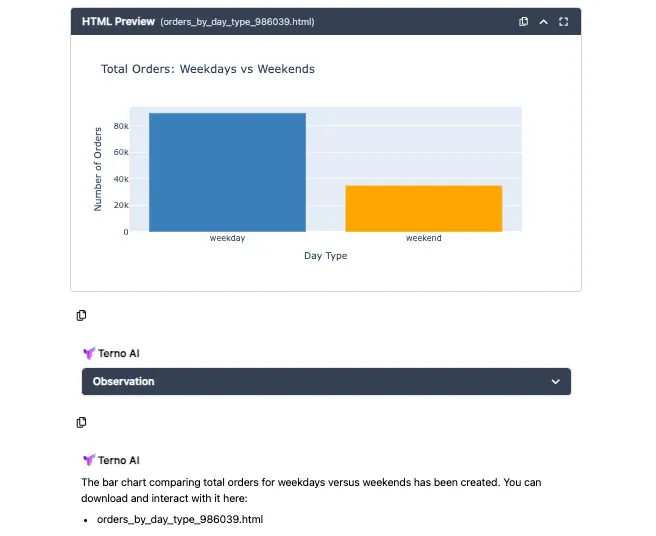The width and height of the screenshot is (656, 536).
Task: Expand the Observation section chevron
Action: 556,381
